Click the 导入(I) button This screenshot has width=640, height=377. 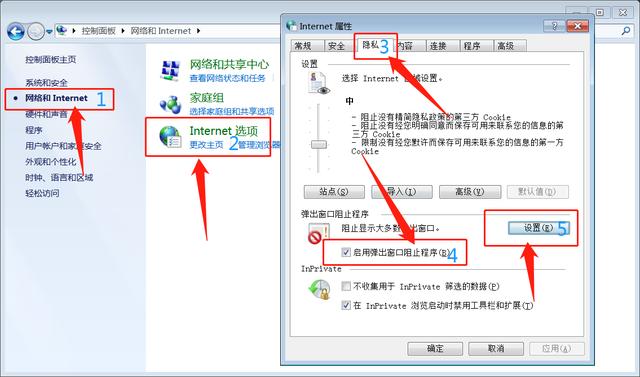click(x=402, y=192)
